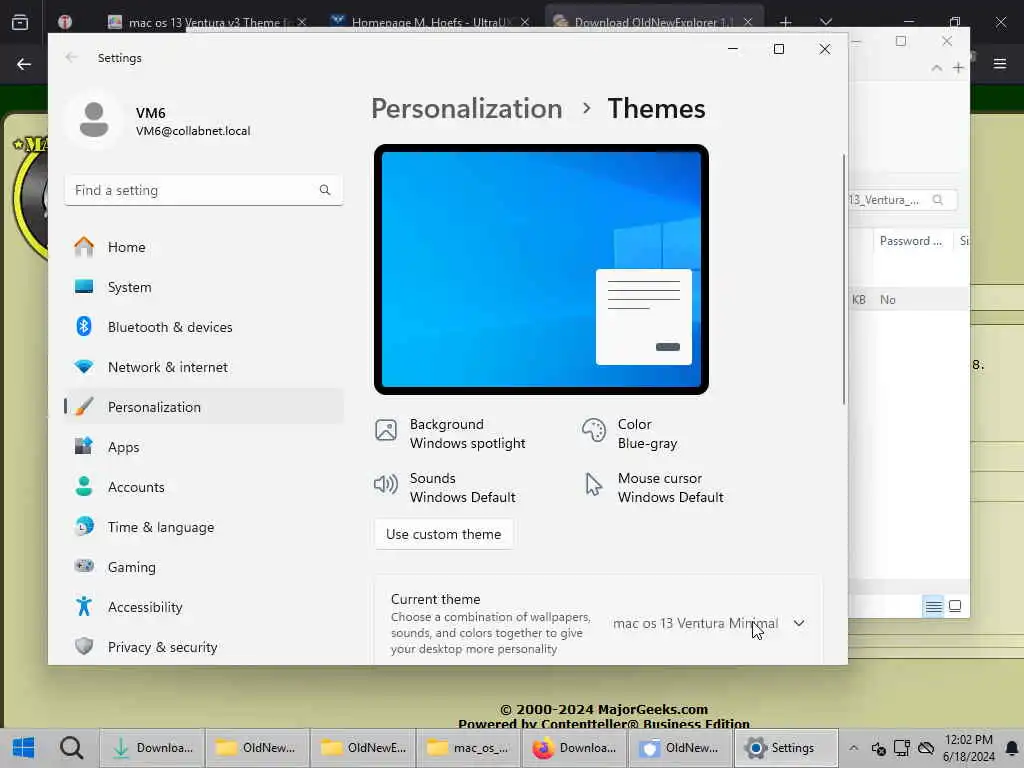The height and width of the screenshot is (768, 1024).
Task: Click the theme preview thumbnail
Action: click(541, 269)
